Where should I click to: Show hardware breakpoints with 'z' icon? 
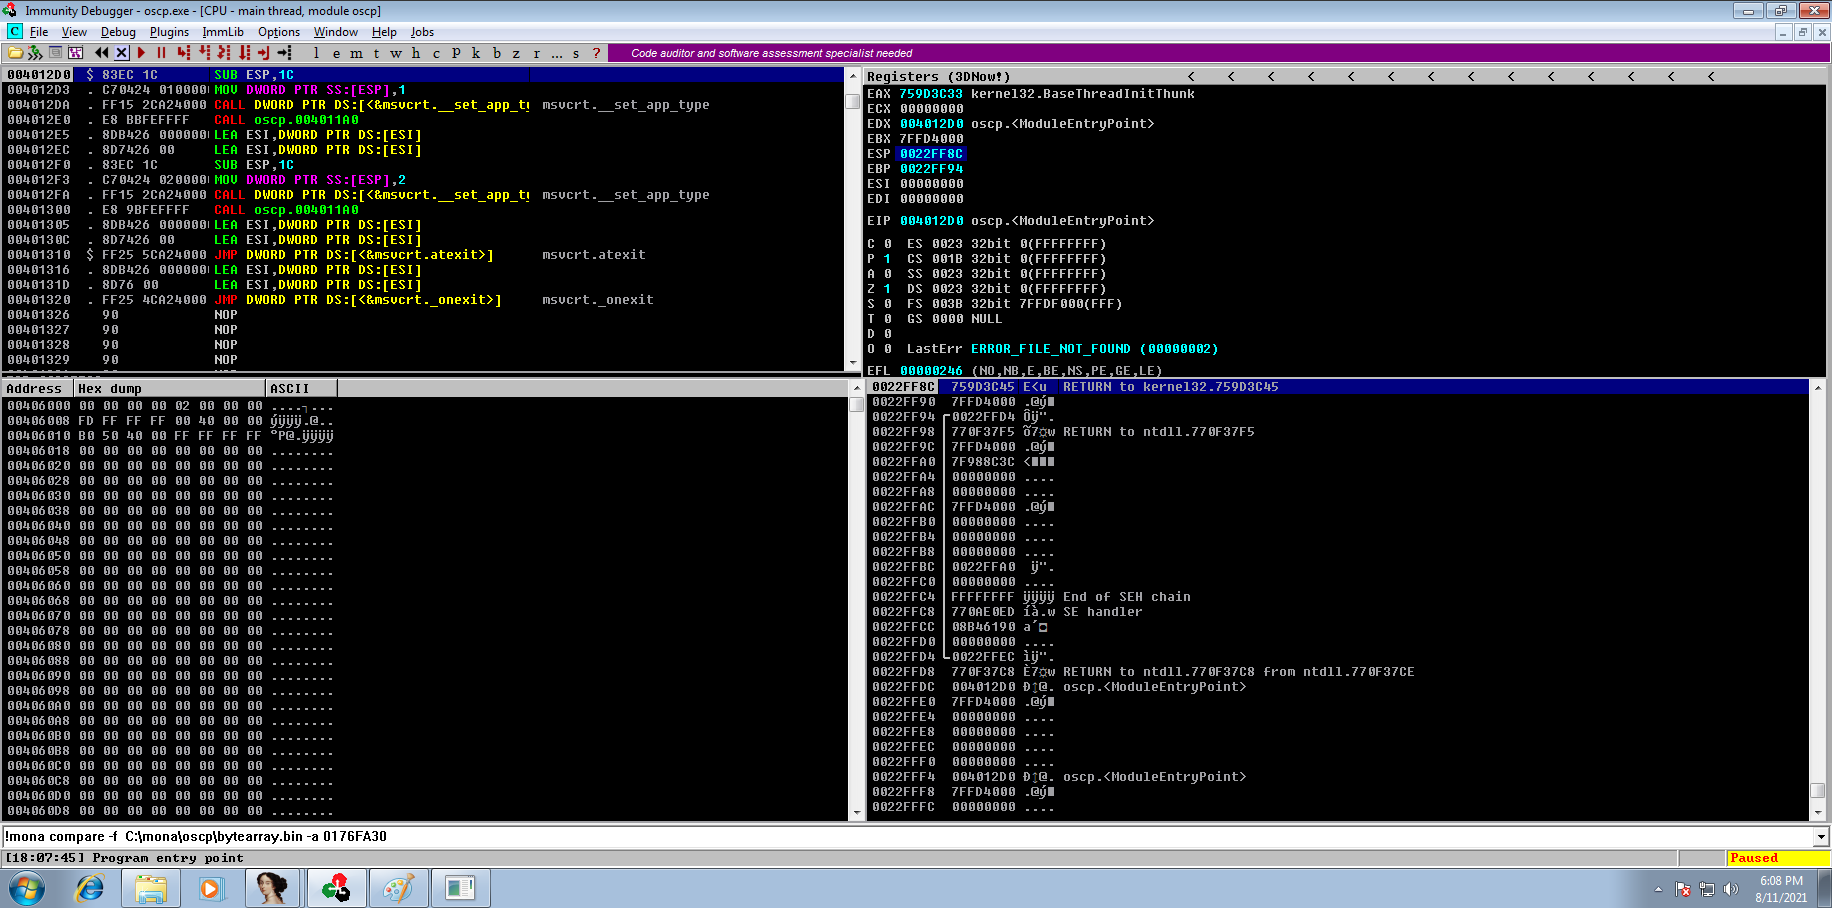coord(516,53)
